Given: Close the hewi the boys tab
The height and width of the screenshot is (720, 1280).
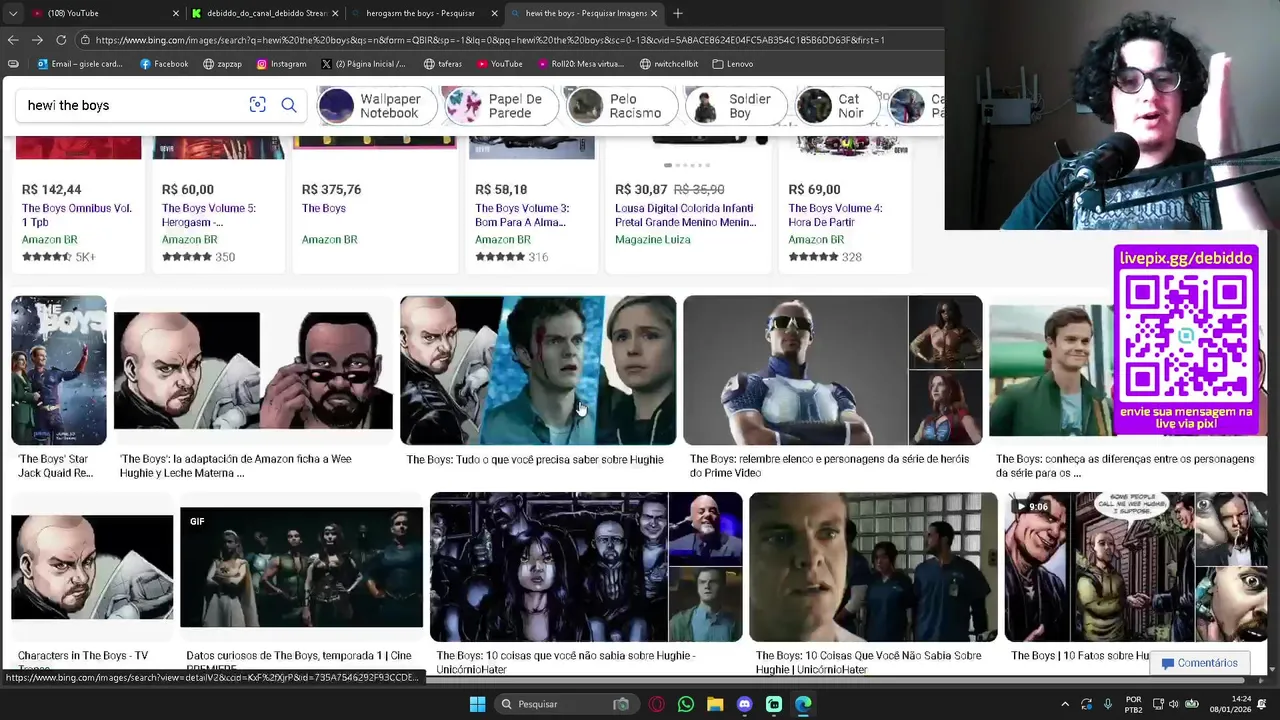Looking at the screenshot, I should 654,13.
